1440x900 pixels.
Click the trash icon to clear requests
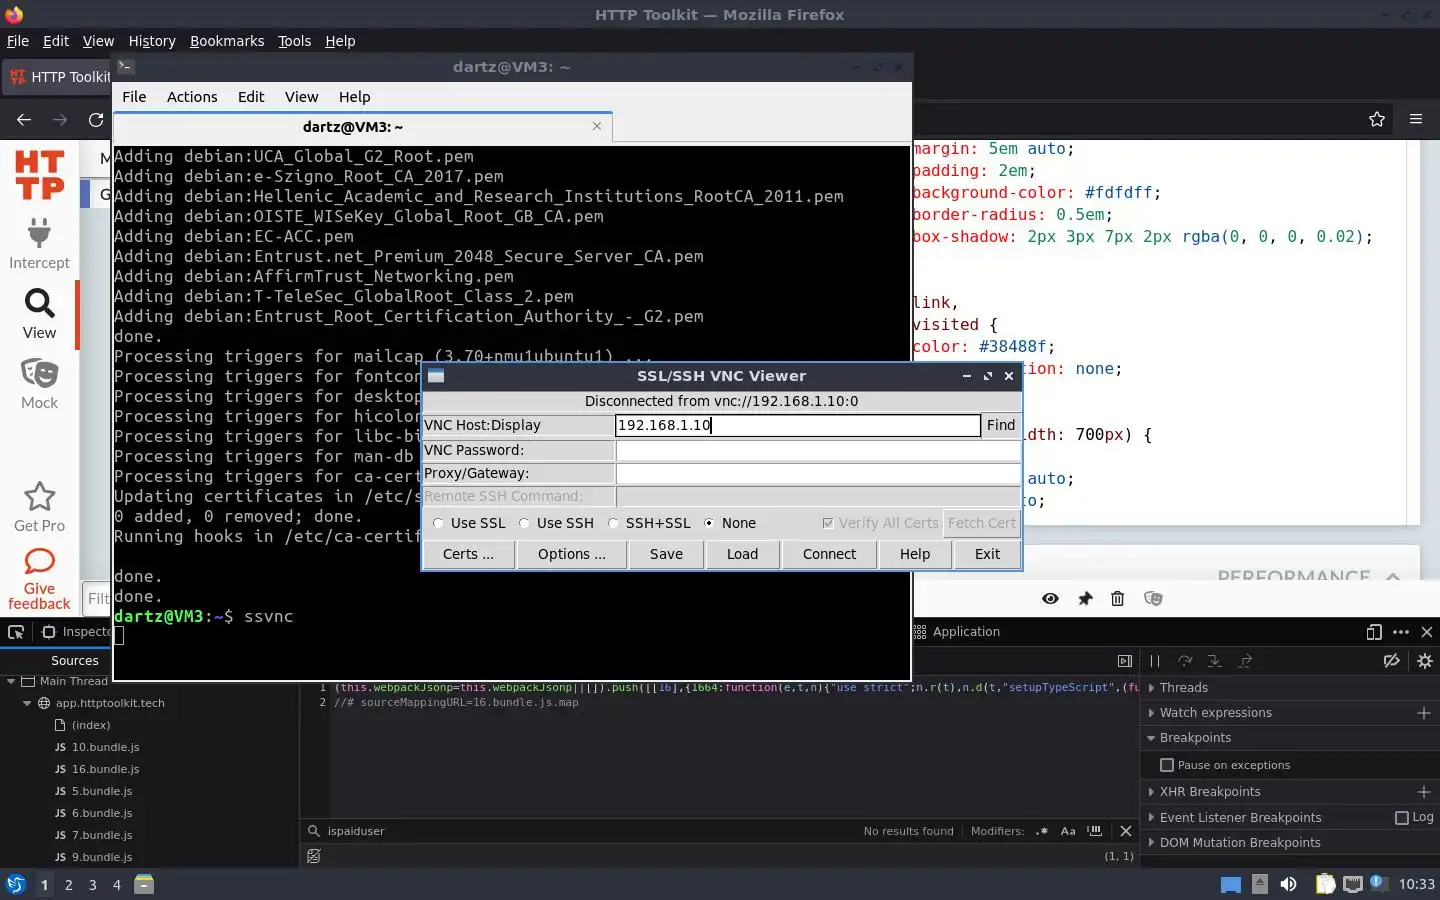coord(1118,598)
